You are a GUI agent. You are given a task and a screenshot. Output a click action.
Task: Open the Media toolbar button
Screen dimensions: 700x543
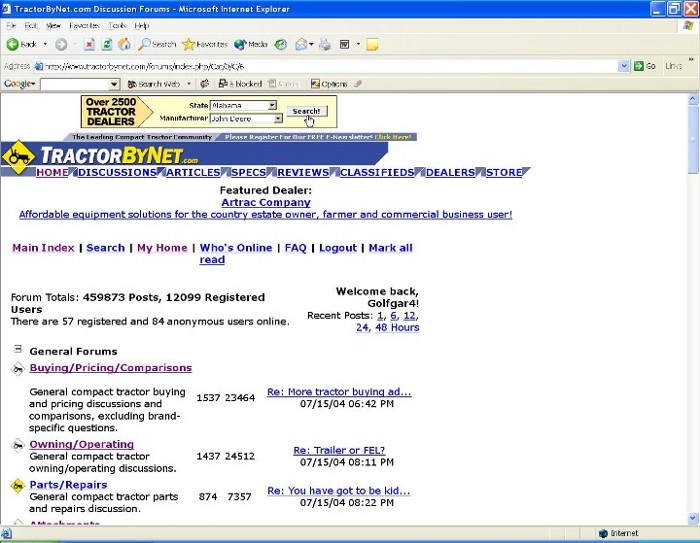tap(250, 44)
